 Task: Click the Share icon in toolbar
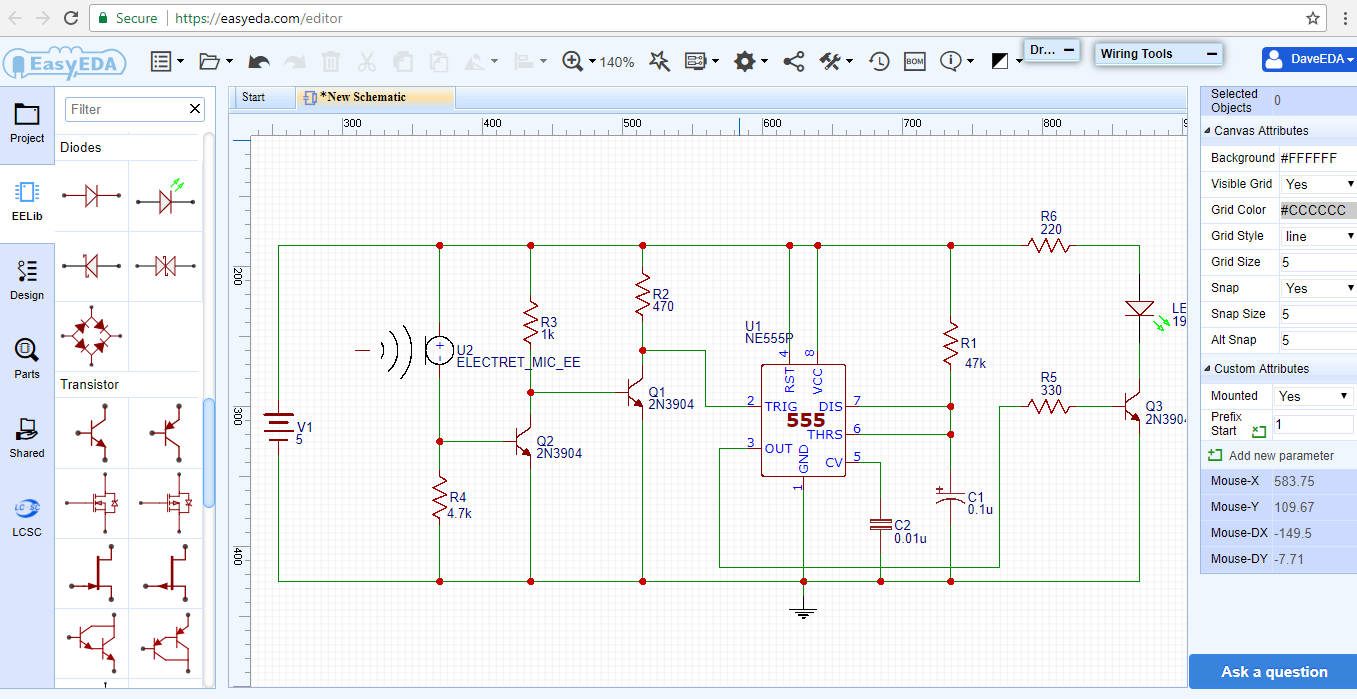coord(793,61)
